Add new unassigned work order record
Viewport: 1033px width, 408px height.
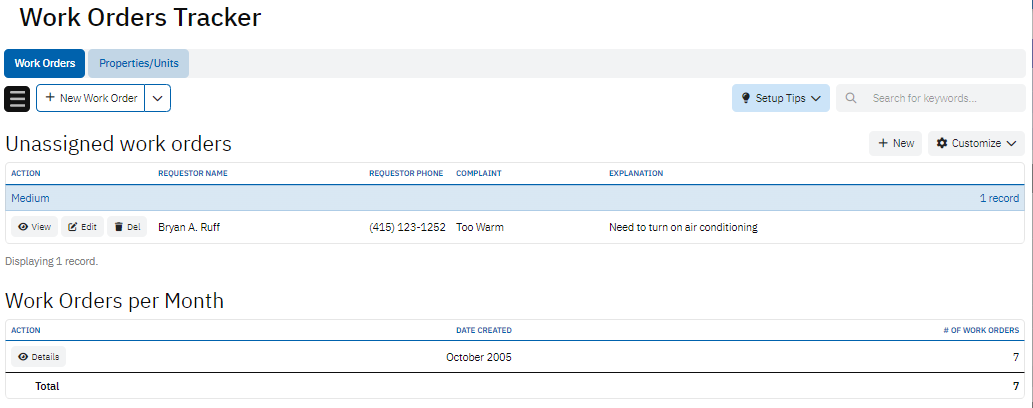(895, 143)
